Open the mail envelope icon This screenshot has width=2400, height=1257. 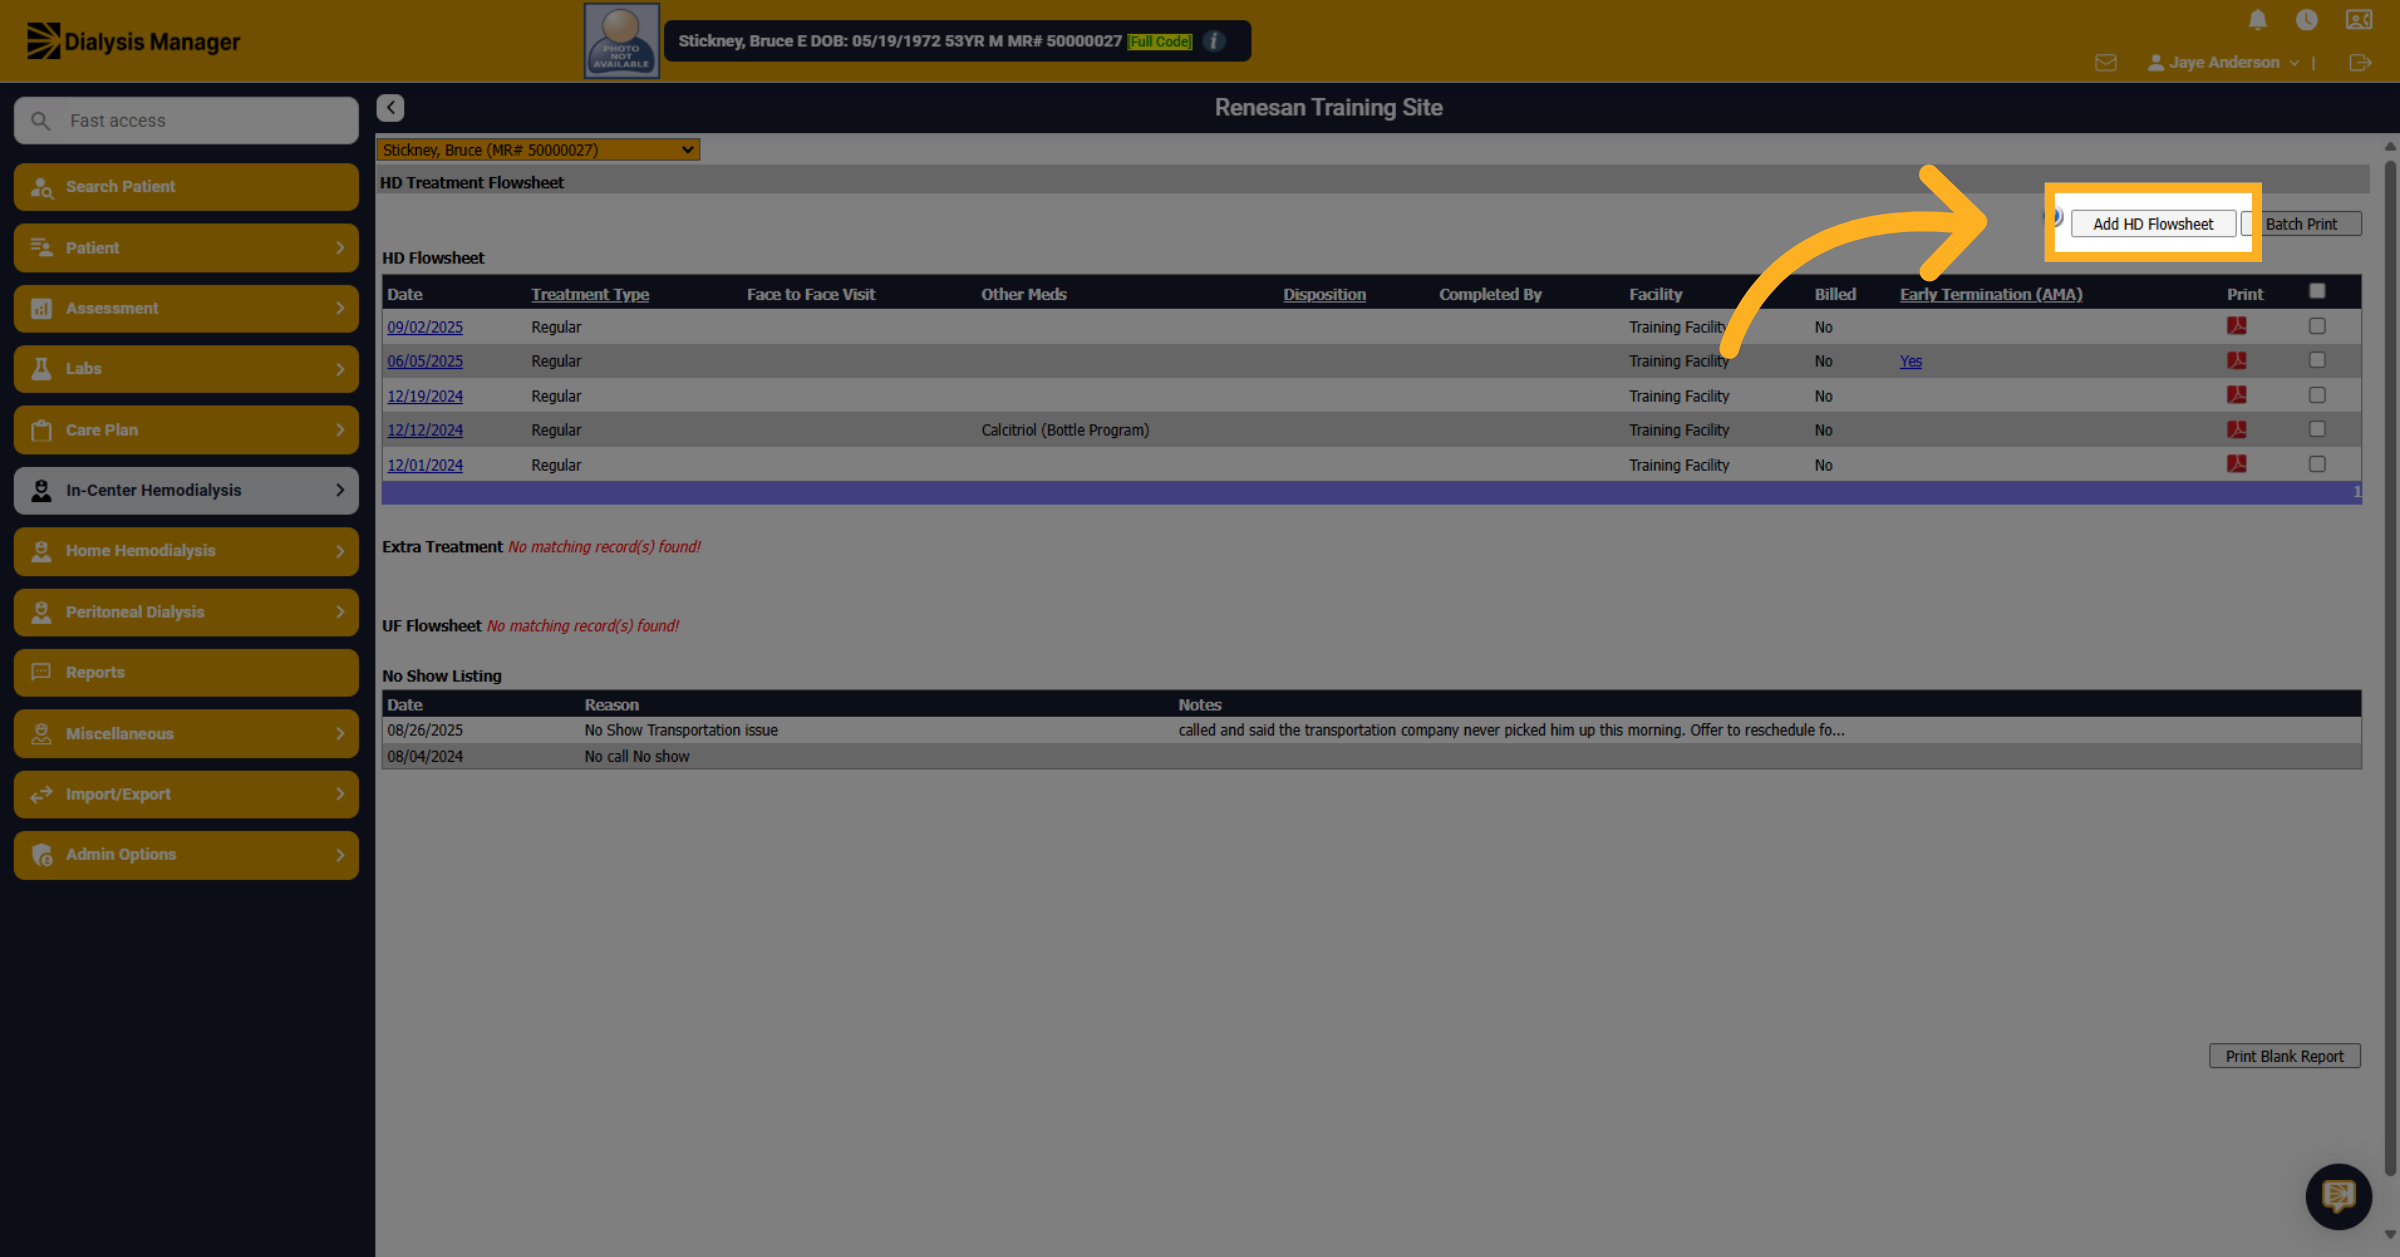click(2105, 63)
